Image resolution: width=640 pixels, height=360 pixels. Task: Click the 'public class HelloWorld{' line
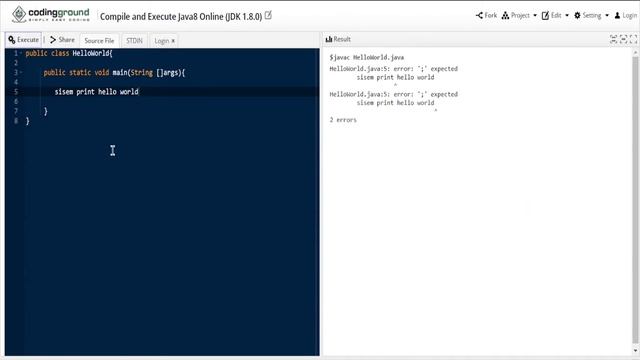(x=69, y=53)
